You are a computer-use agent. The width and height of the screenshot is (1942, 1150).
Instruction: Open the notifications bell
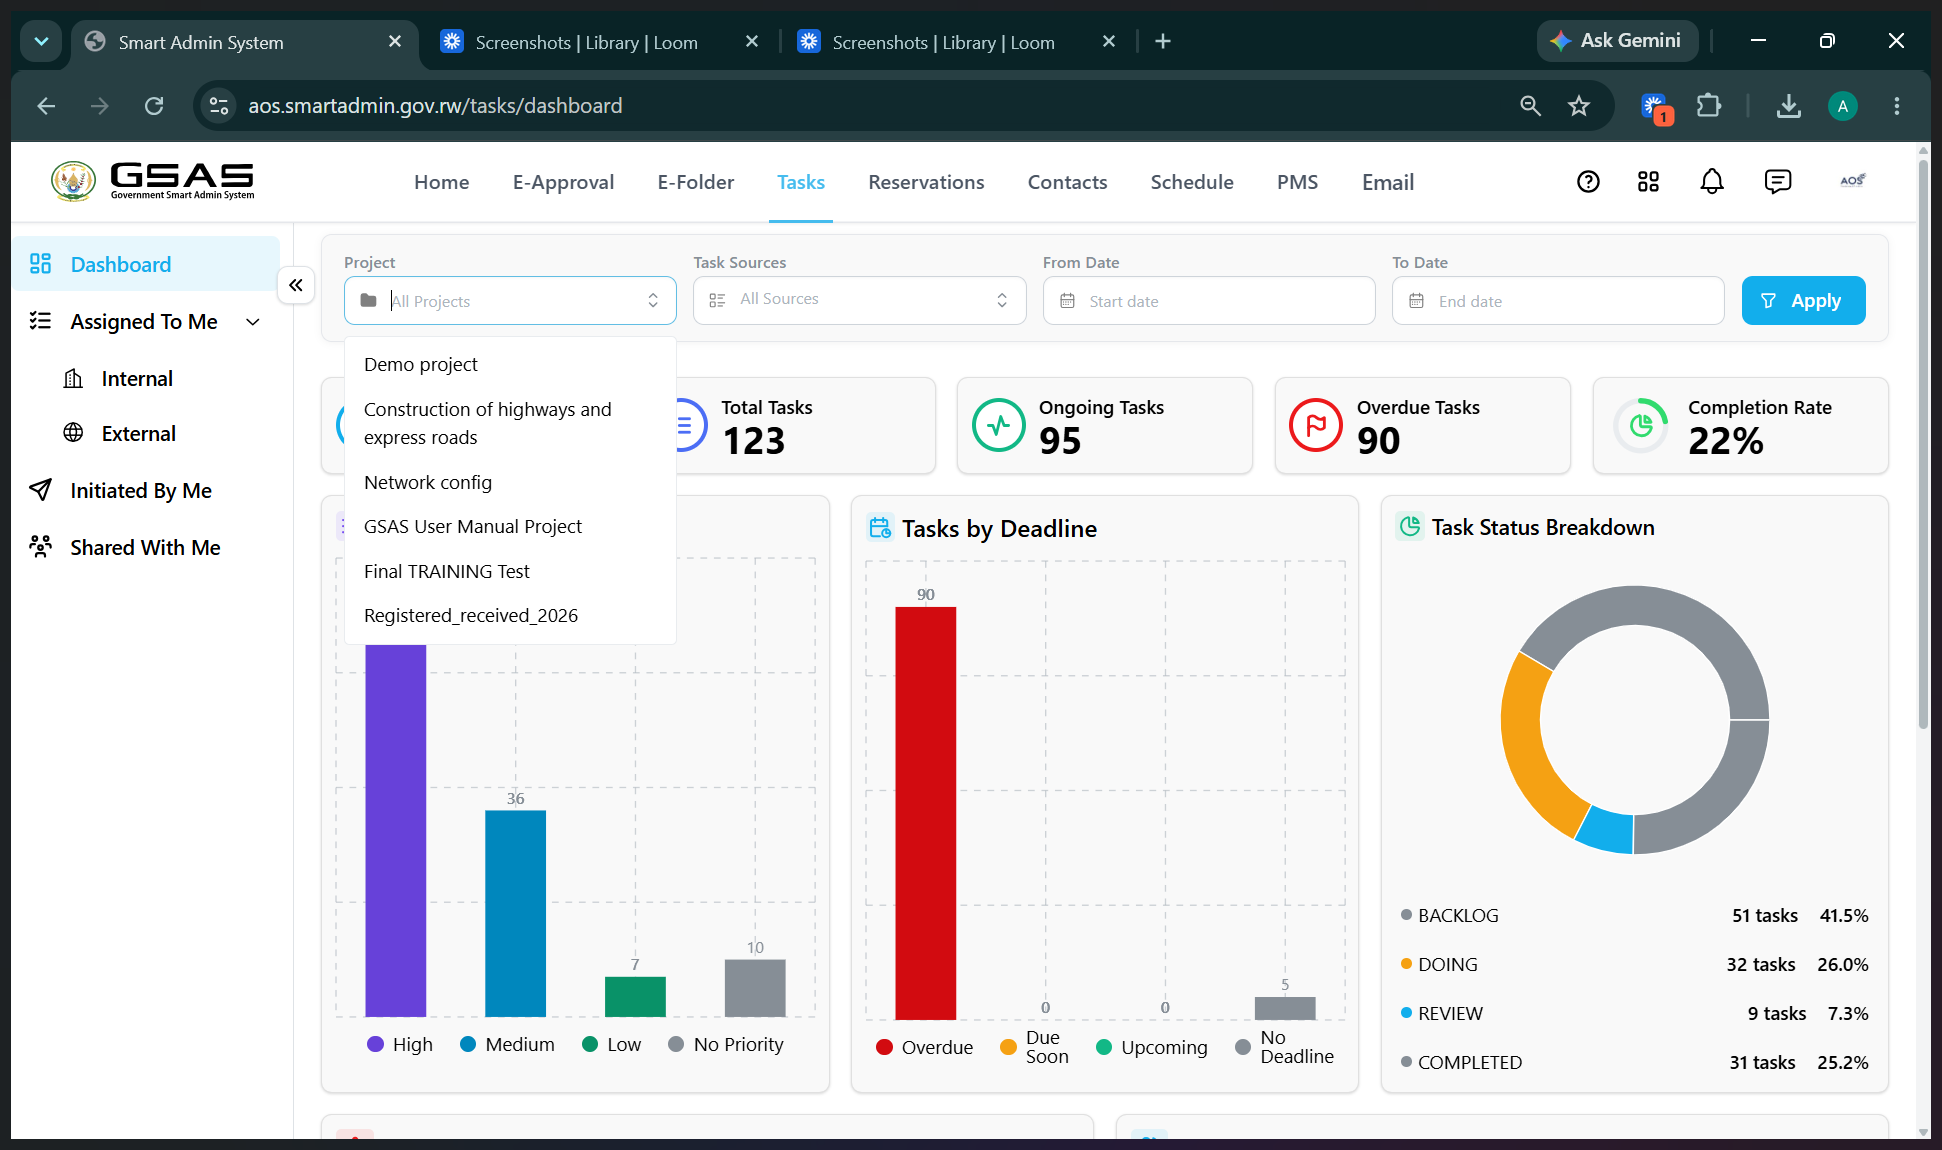tap(1712, 181)
